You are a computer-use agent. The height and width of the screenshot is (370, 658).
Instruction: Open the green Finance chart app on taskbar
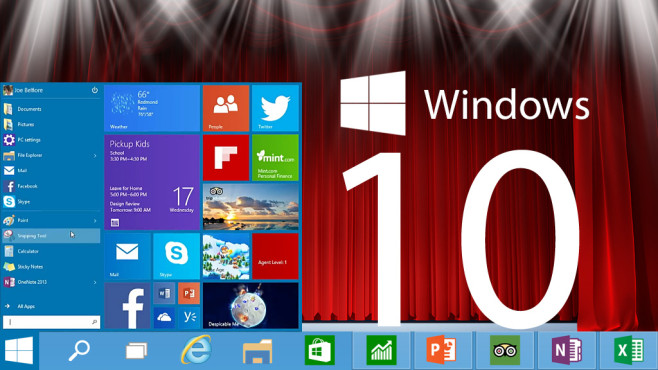tap(381, 350)
